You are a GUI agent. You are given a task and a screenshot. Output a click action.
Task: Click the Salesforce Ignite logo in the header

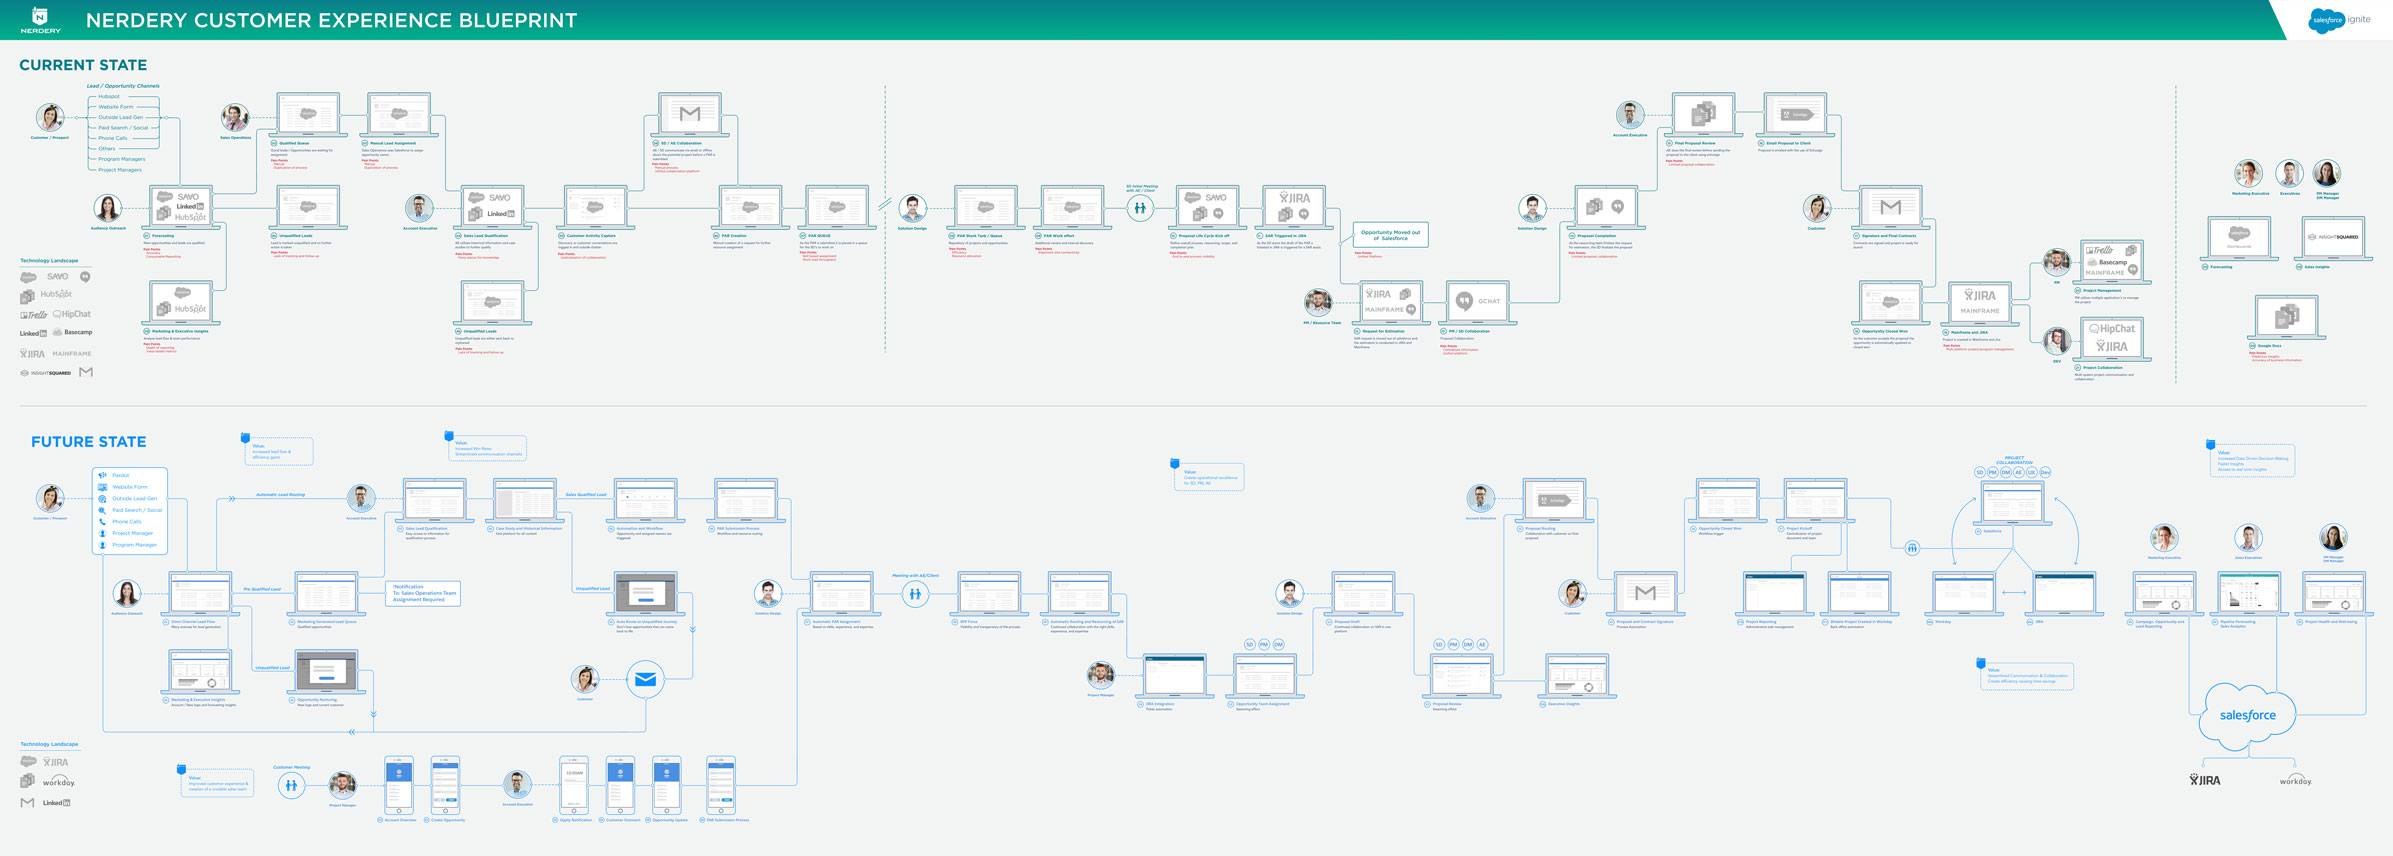(2339, 20)
